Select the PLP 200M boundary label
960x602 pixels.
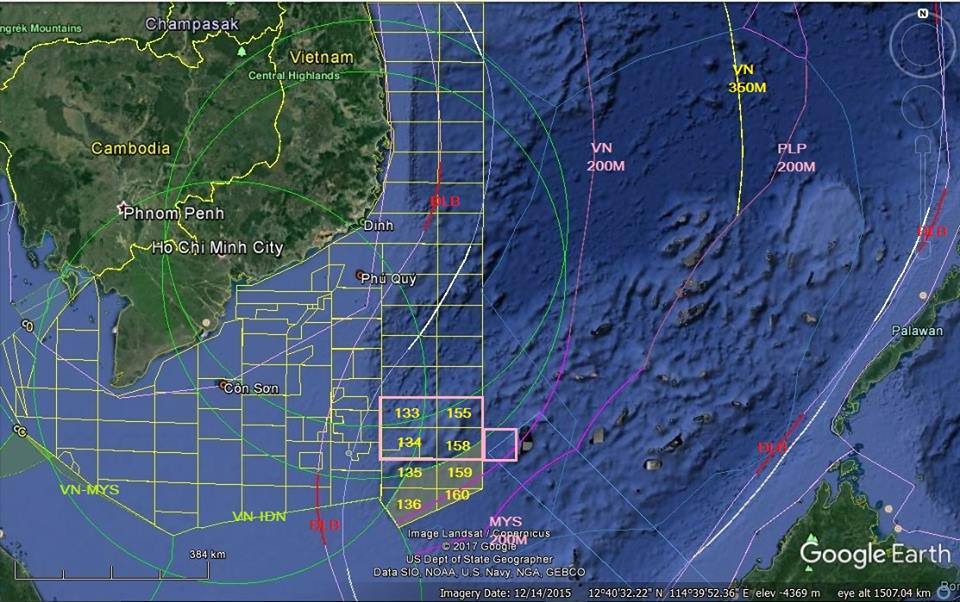tap(795, 157)
